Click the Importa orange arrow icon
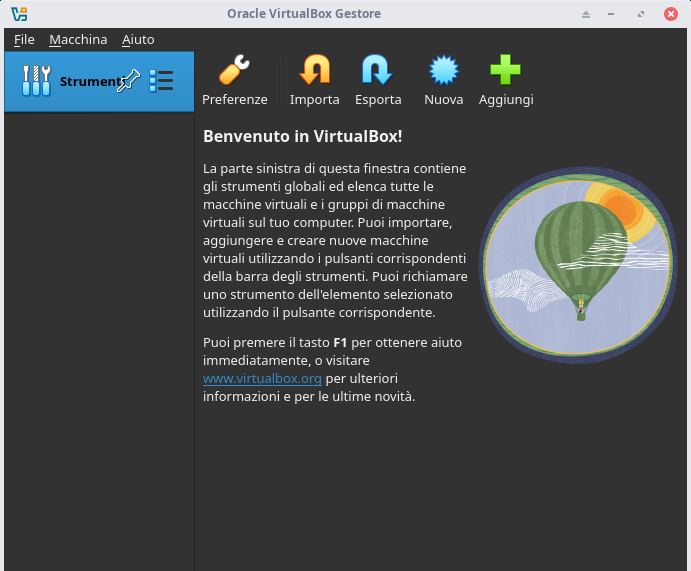 tap(314, 71)
